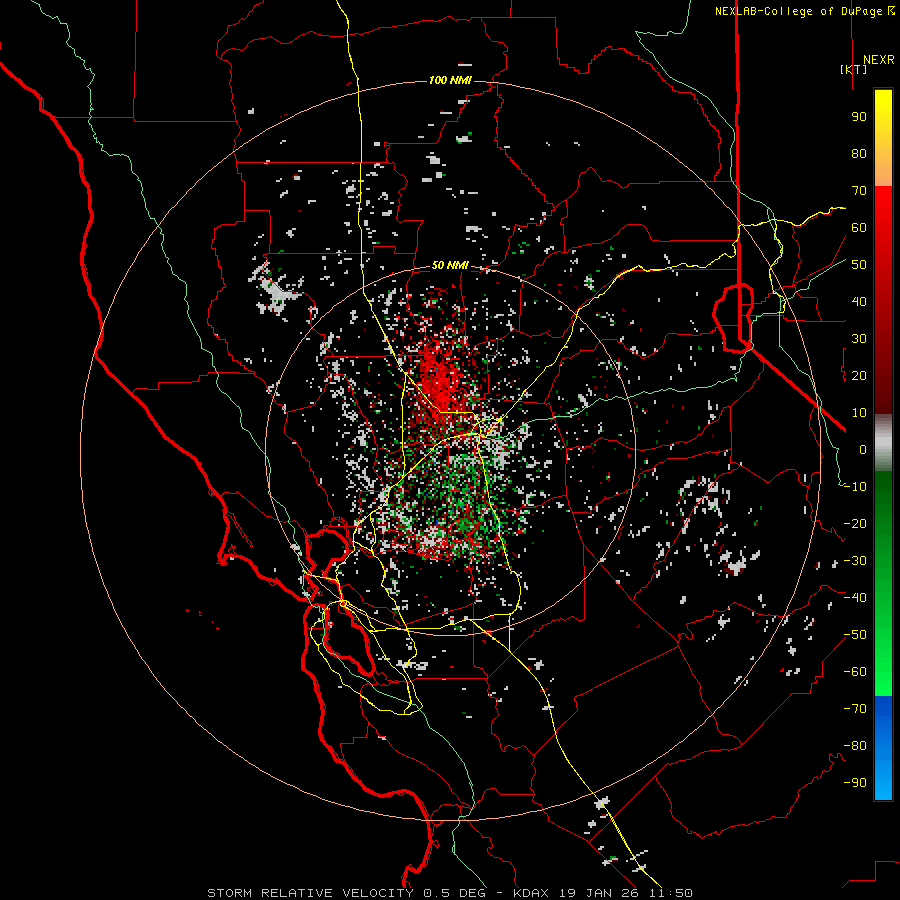The height and width of the screenshot is (900, 900).
Task: Click the -50 value on the velocity scale
Action: (x=855, y=635)
